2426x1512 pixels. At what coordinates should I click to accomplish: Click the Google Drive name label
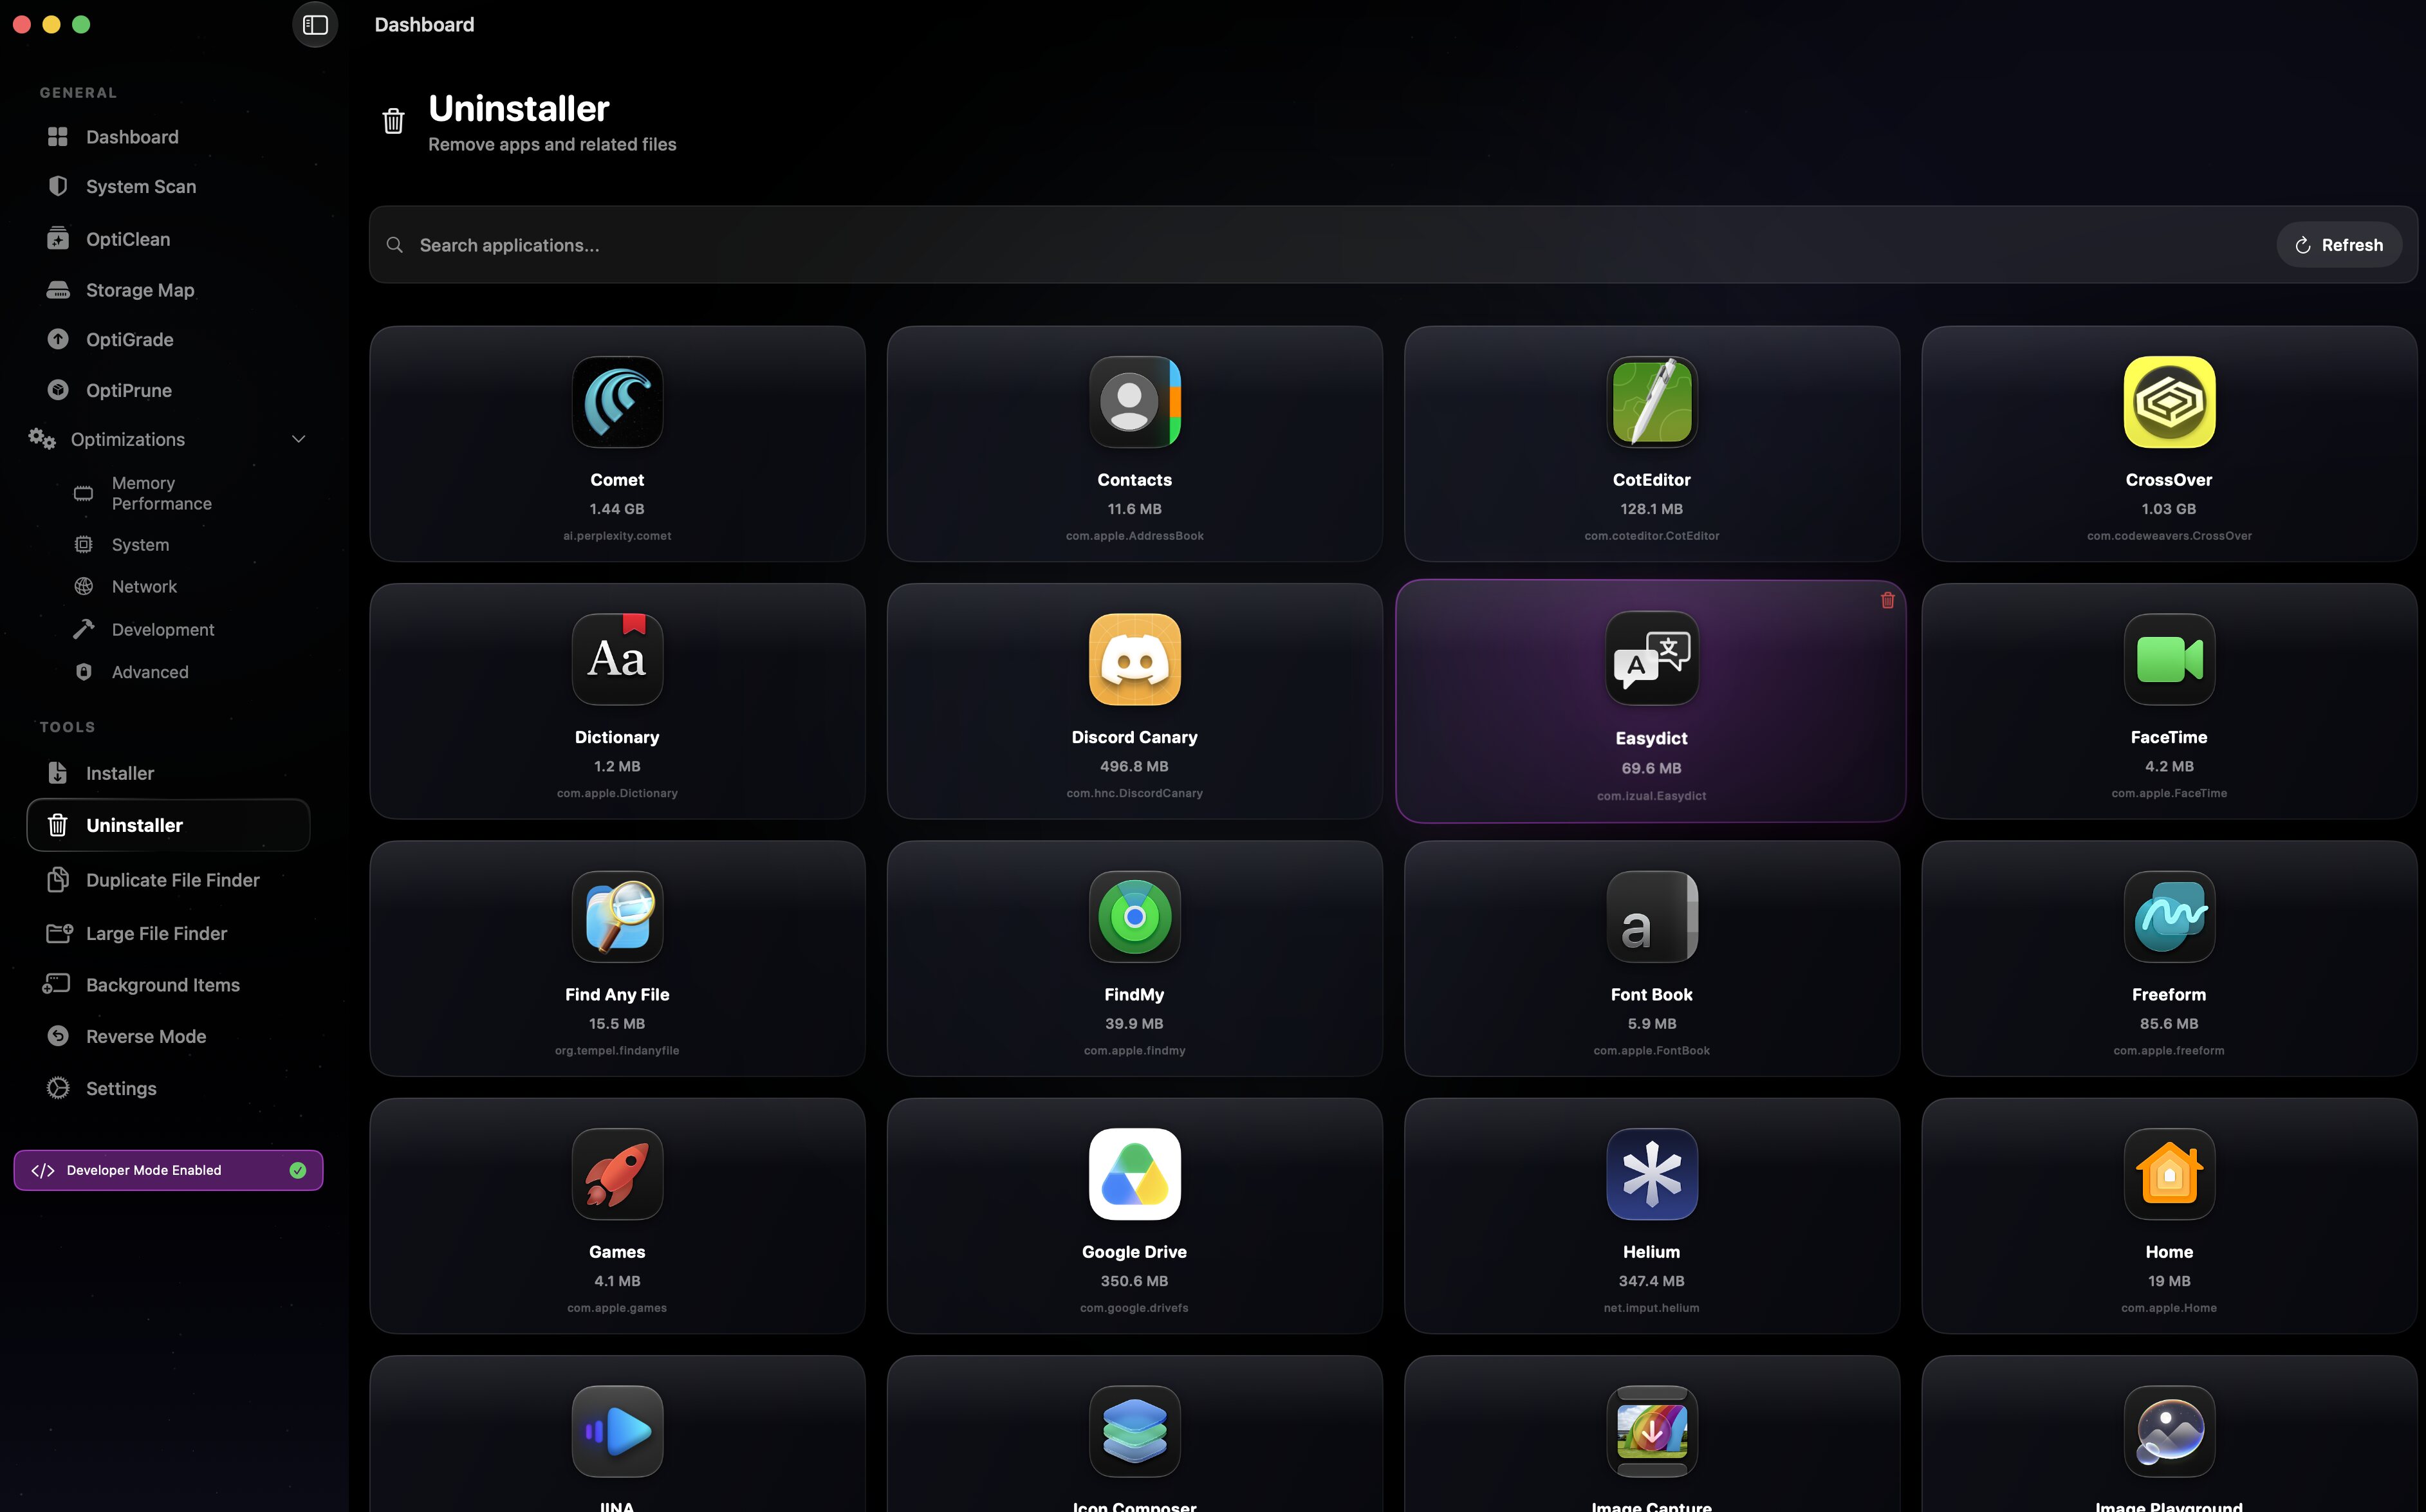1134,1252
